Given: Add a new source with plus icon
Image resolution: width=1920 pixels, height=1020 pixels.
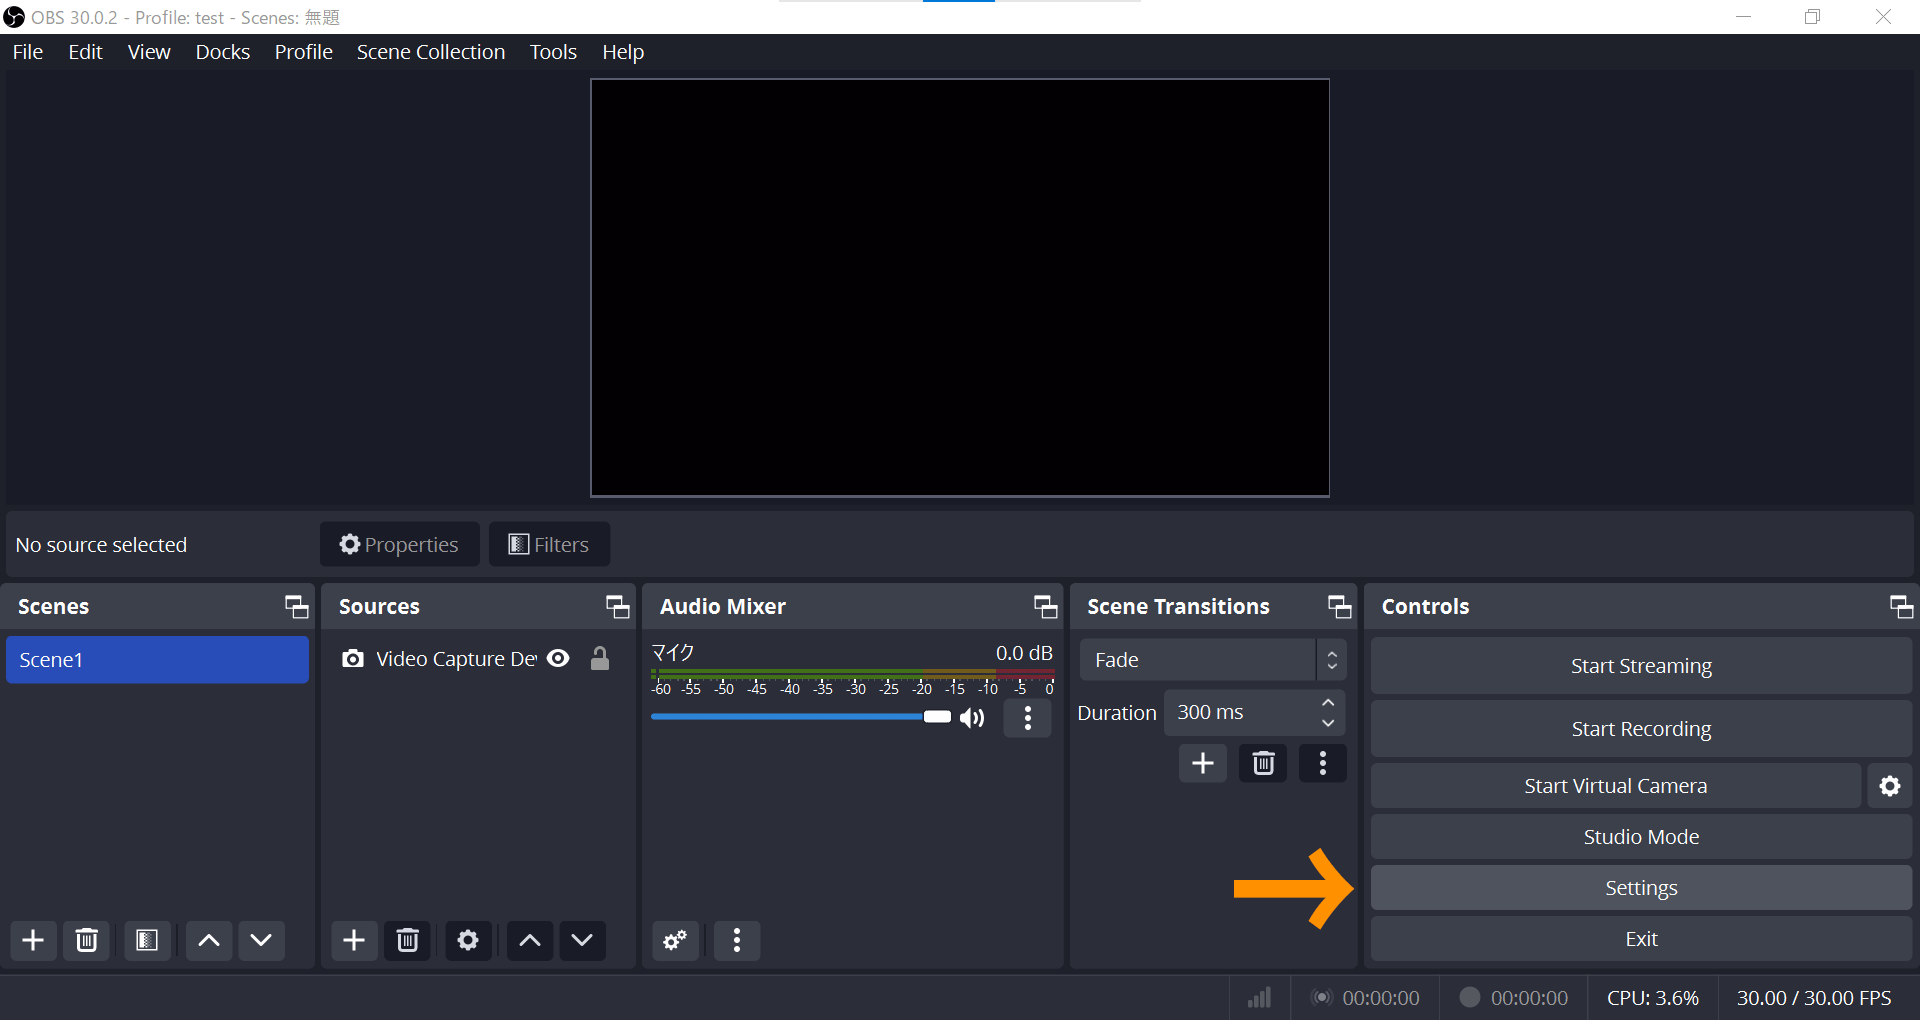Looking at the screenshot, I should [354, 940].
